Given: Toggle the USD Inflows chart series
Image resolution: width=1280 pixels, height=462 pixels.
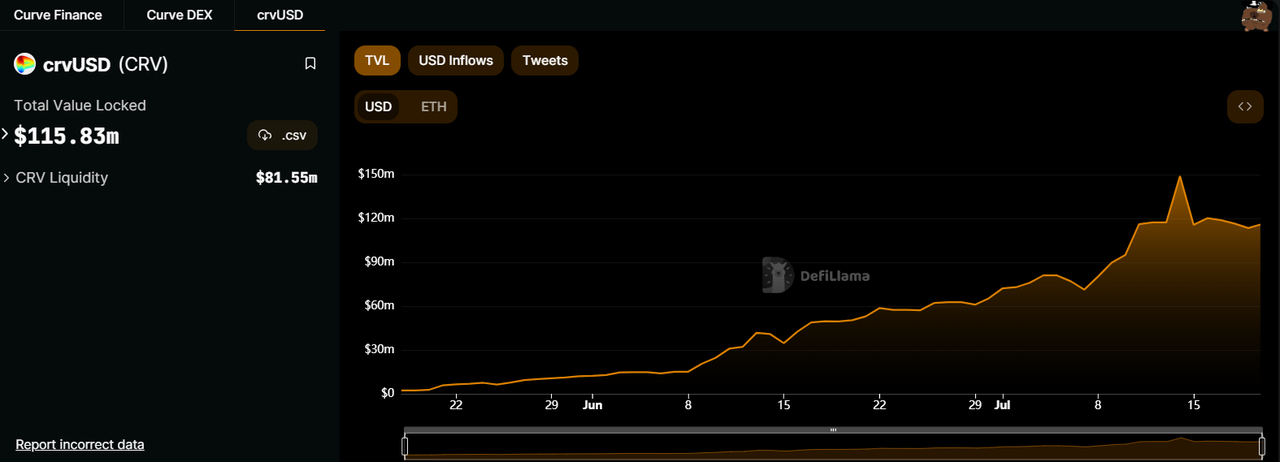Looking at the screenshot, I should (456, 60).
